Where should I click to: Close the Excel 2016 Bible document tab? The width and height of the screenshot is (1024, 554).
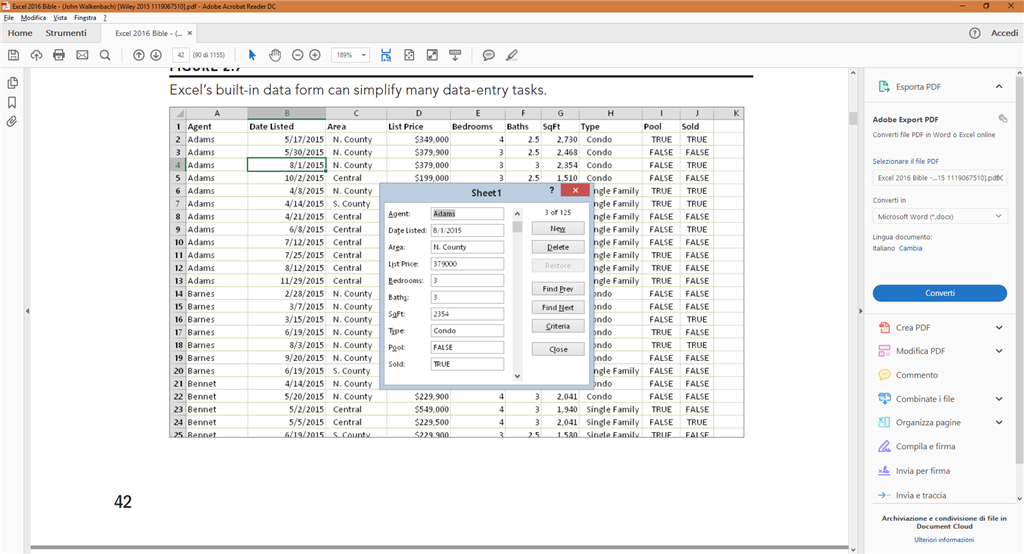click(190, 33)
